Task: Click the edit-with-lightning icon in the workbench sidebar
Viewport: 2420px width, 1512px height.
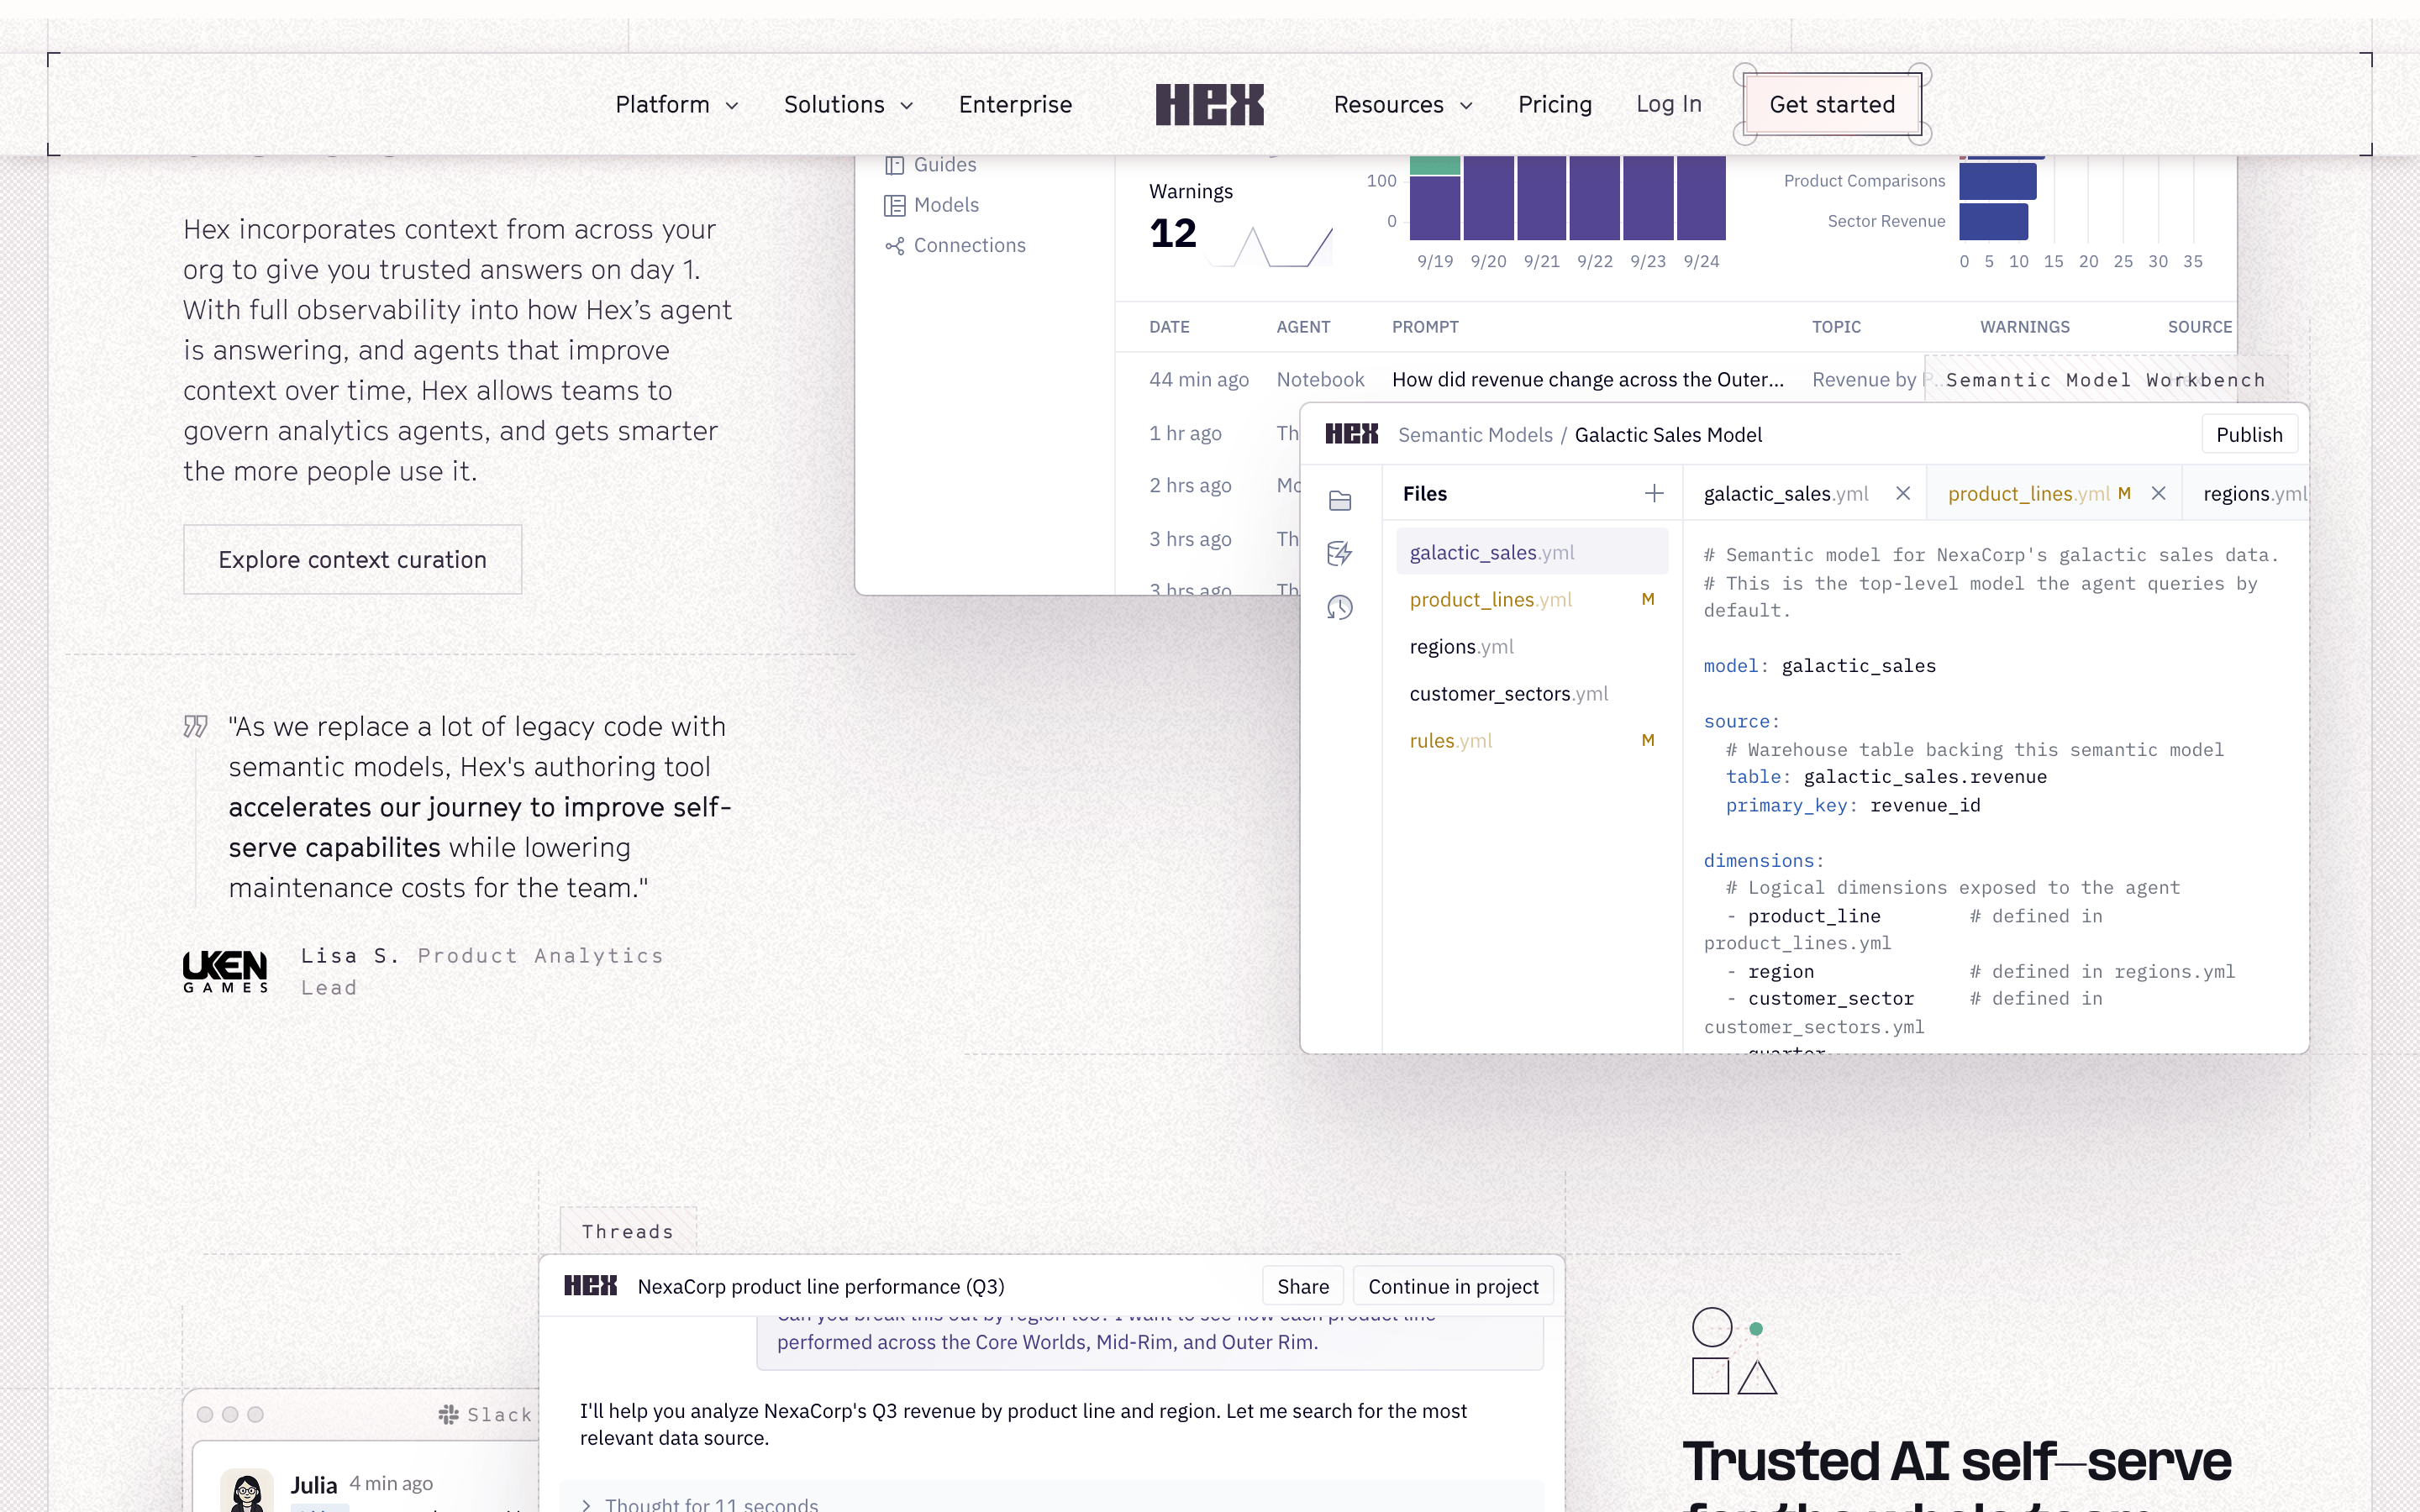Action: pos(1340,553)
